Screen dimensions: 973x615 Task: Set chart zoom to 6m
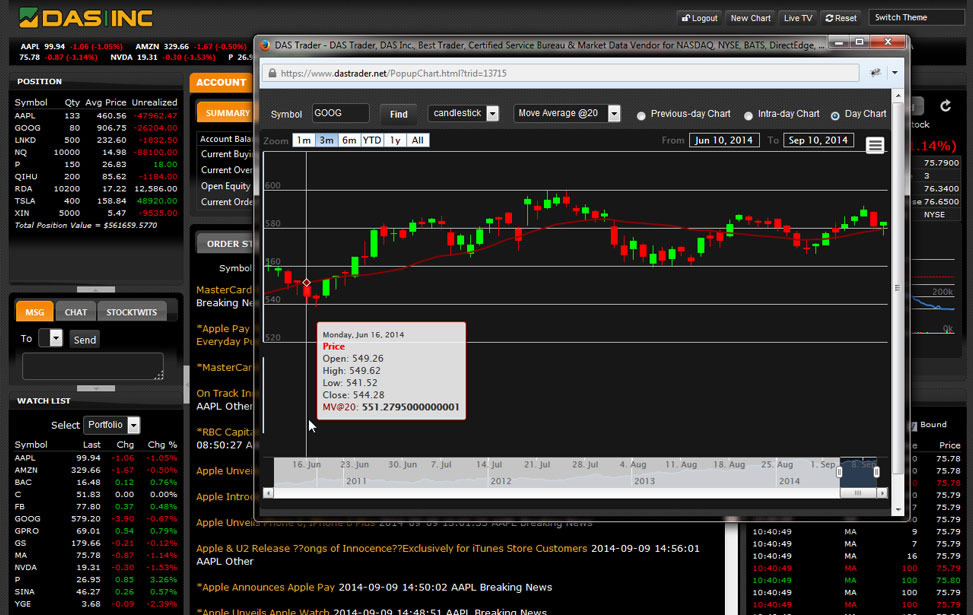click(349, 140)
